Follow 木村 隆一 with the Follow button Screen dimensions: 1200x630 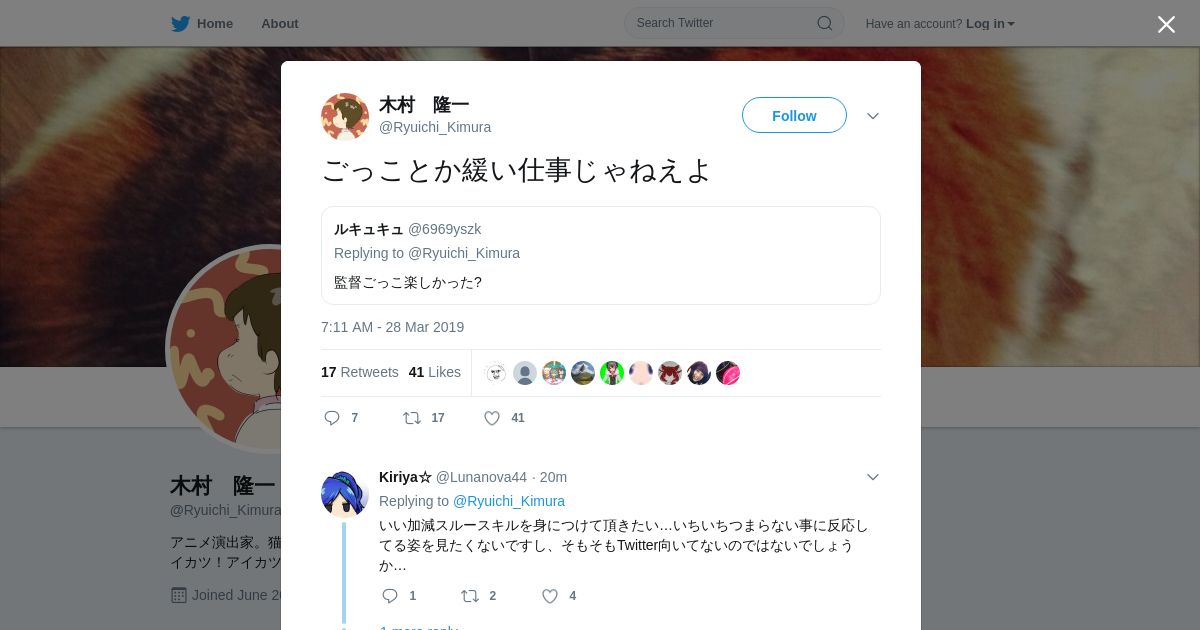(794, 115)
